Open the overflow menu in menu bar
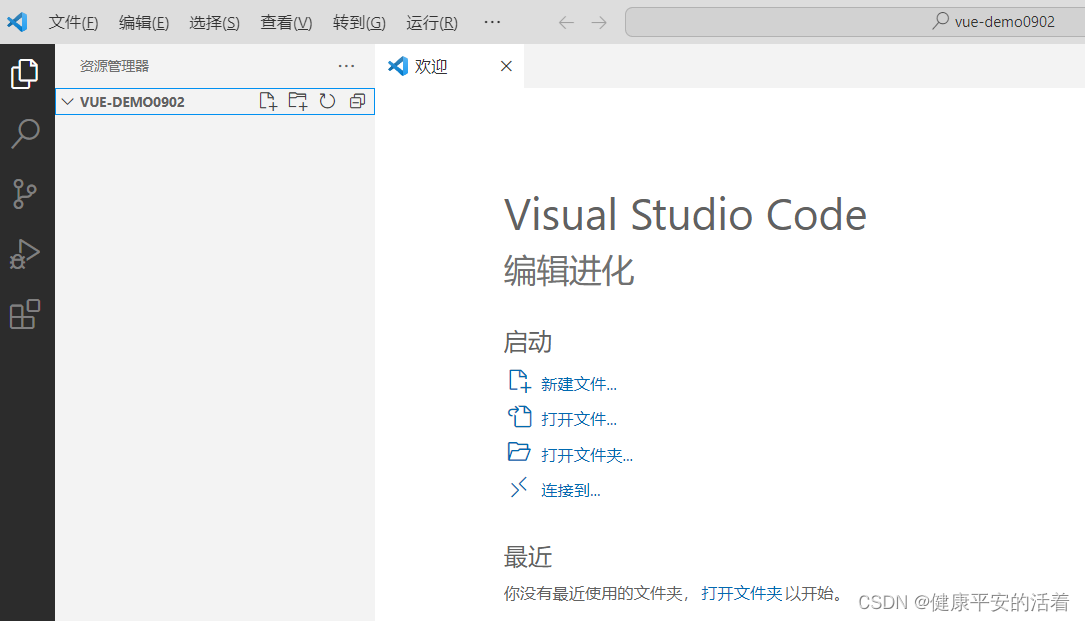The image size is (1085, 621). tap(491, 21)
